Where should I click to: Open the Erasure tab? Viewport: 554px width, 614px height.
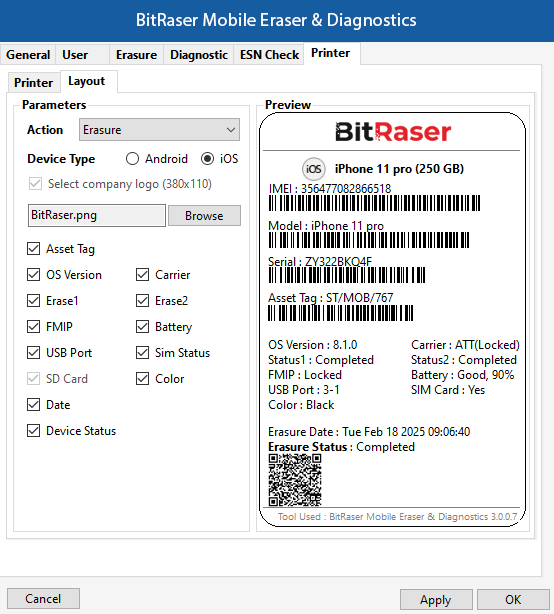pyautogui.click(x=136, y=54)
